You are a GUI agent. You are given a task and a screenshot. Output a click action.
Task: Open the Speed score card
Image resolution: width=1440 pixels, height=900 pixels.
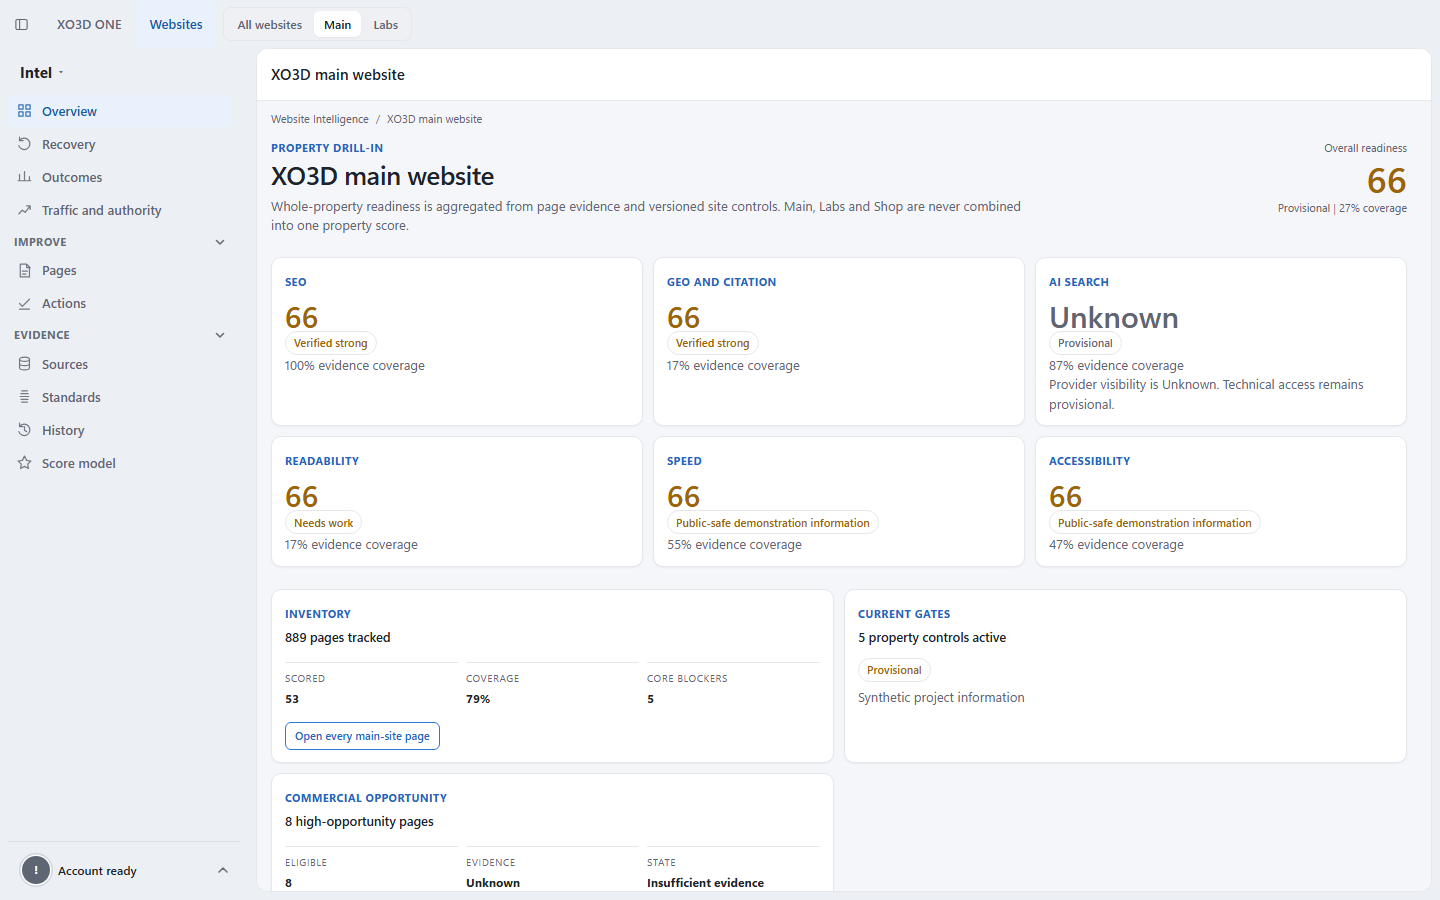(x=839, y=502)
